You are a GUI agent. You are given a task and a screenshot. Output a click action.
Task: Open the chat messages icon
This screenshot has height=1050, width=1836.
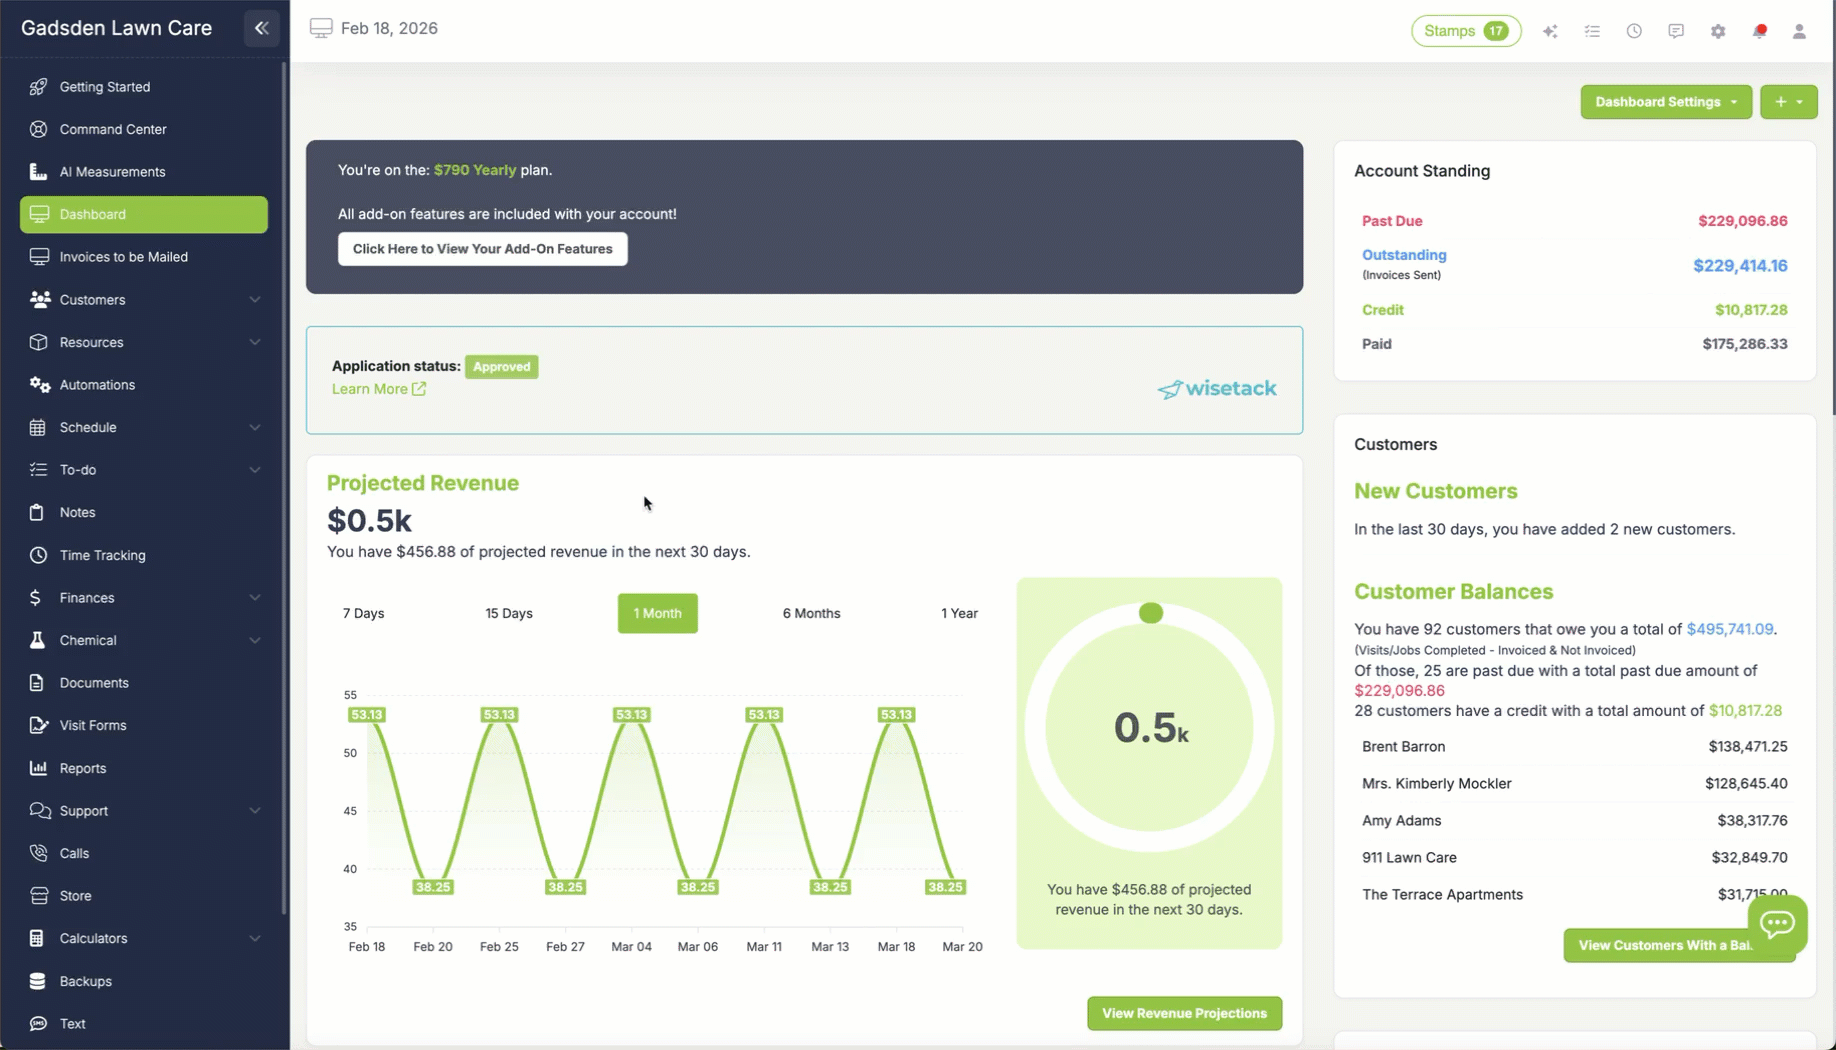pyautogui.click(x=1676, y=31)
